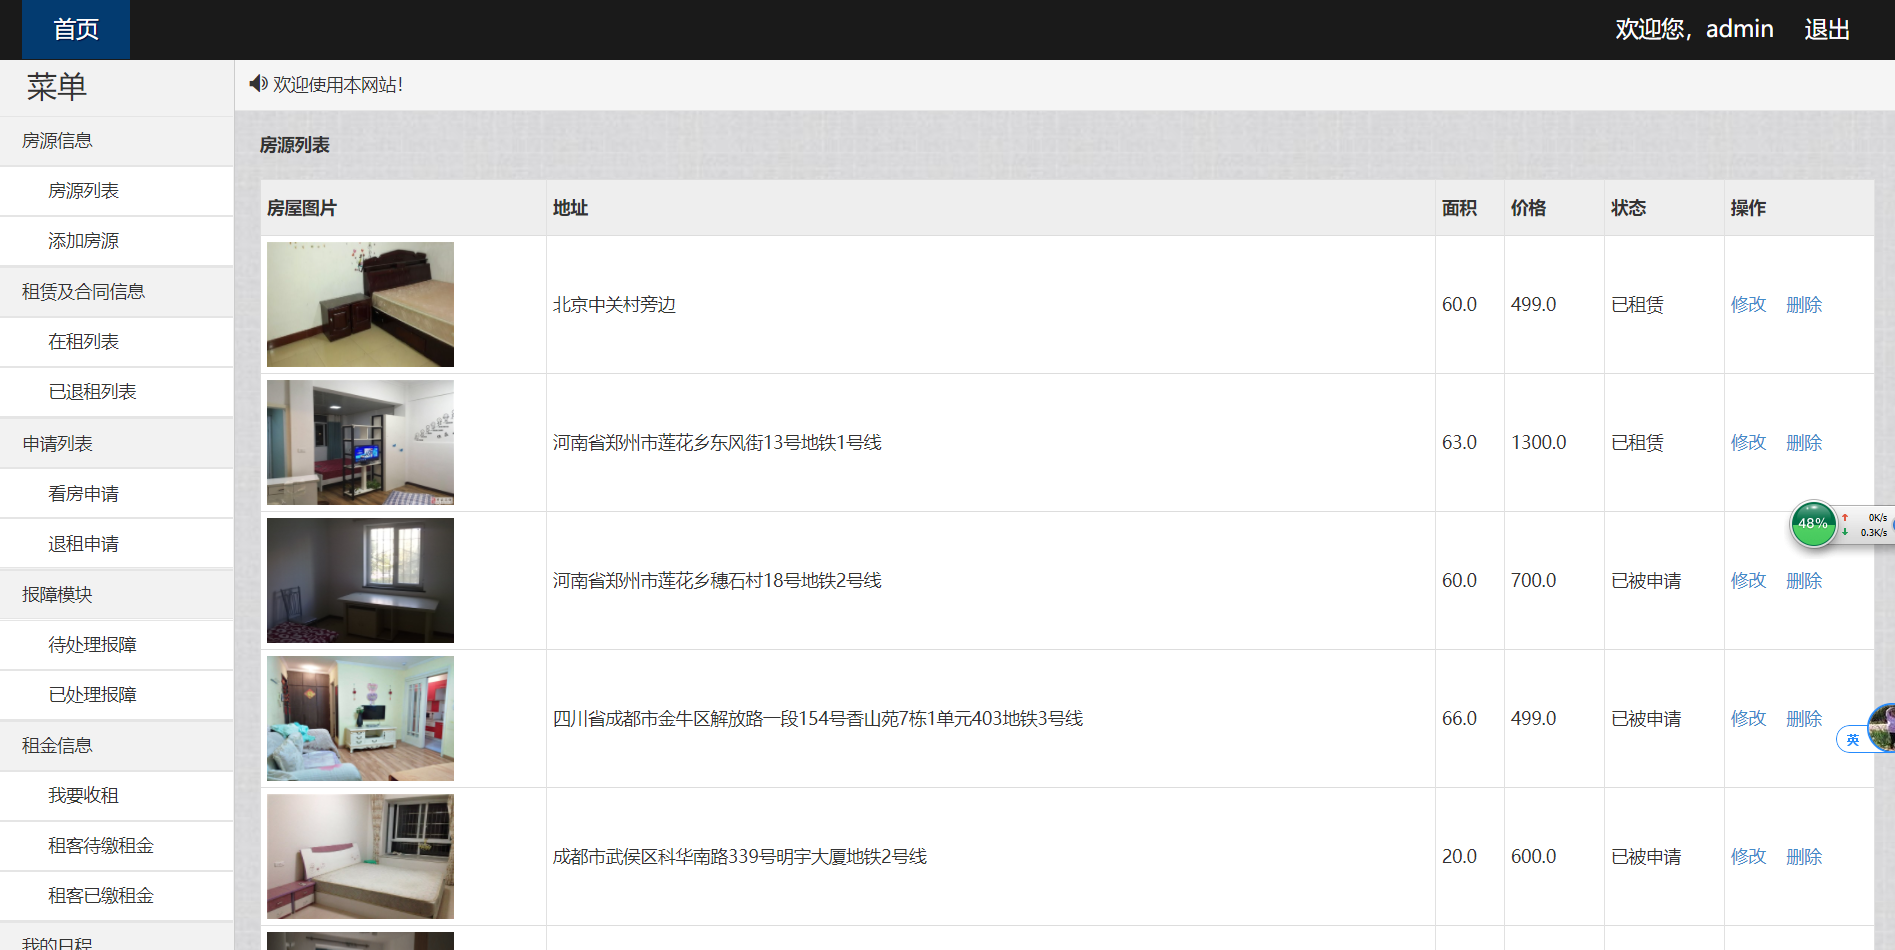Expand the 租赁及合同信息 menu section
The width and height of the screenshot is (1895, 950).
(x=117, y=292)
